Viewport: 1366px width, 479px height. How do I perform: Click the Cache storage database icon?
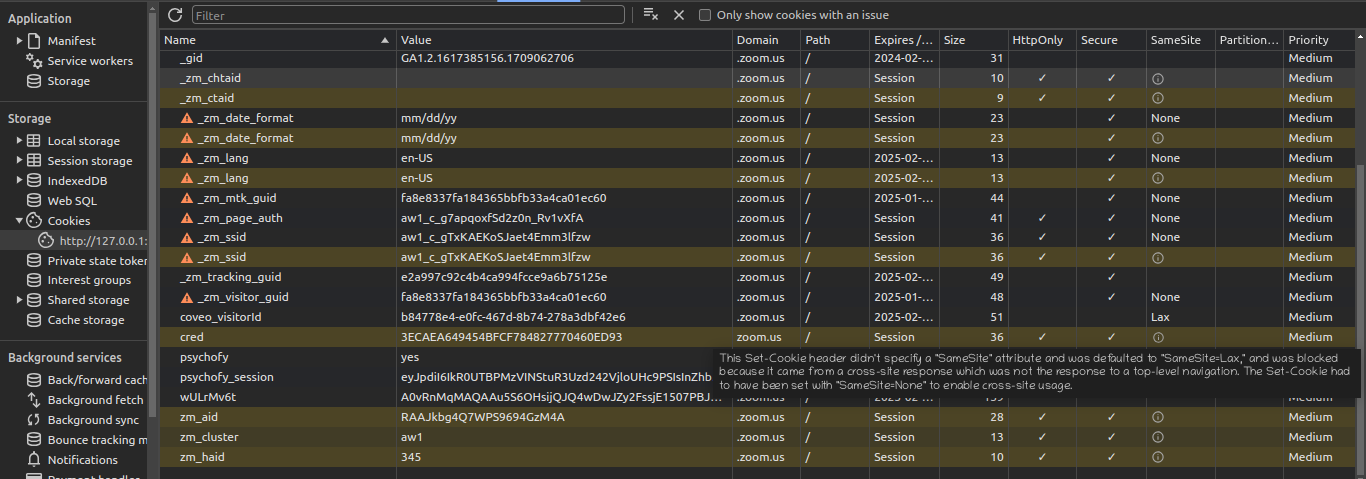point(34,320)
